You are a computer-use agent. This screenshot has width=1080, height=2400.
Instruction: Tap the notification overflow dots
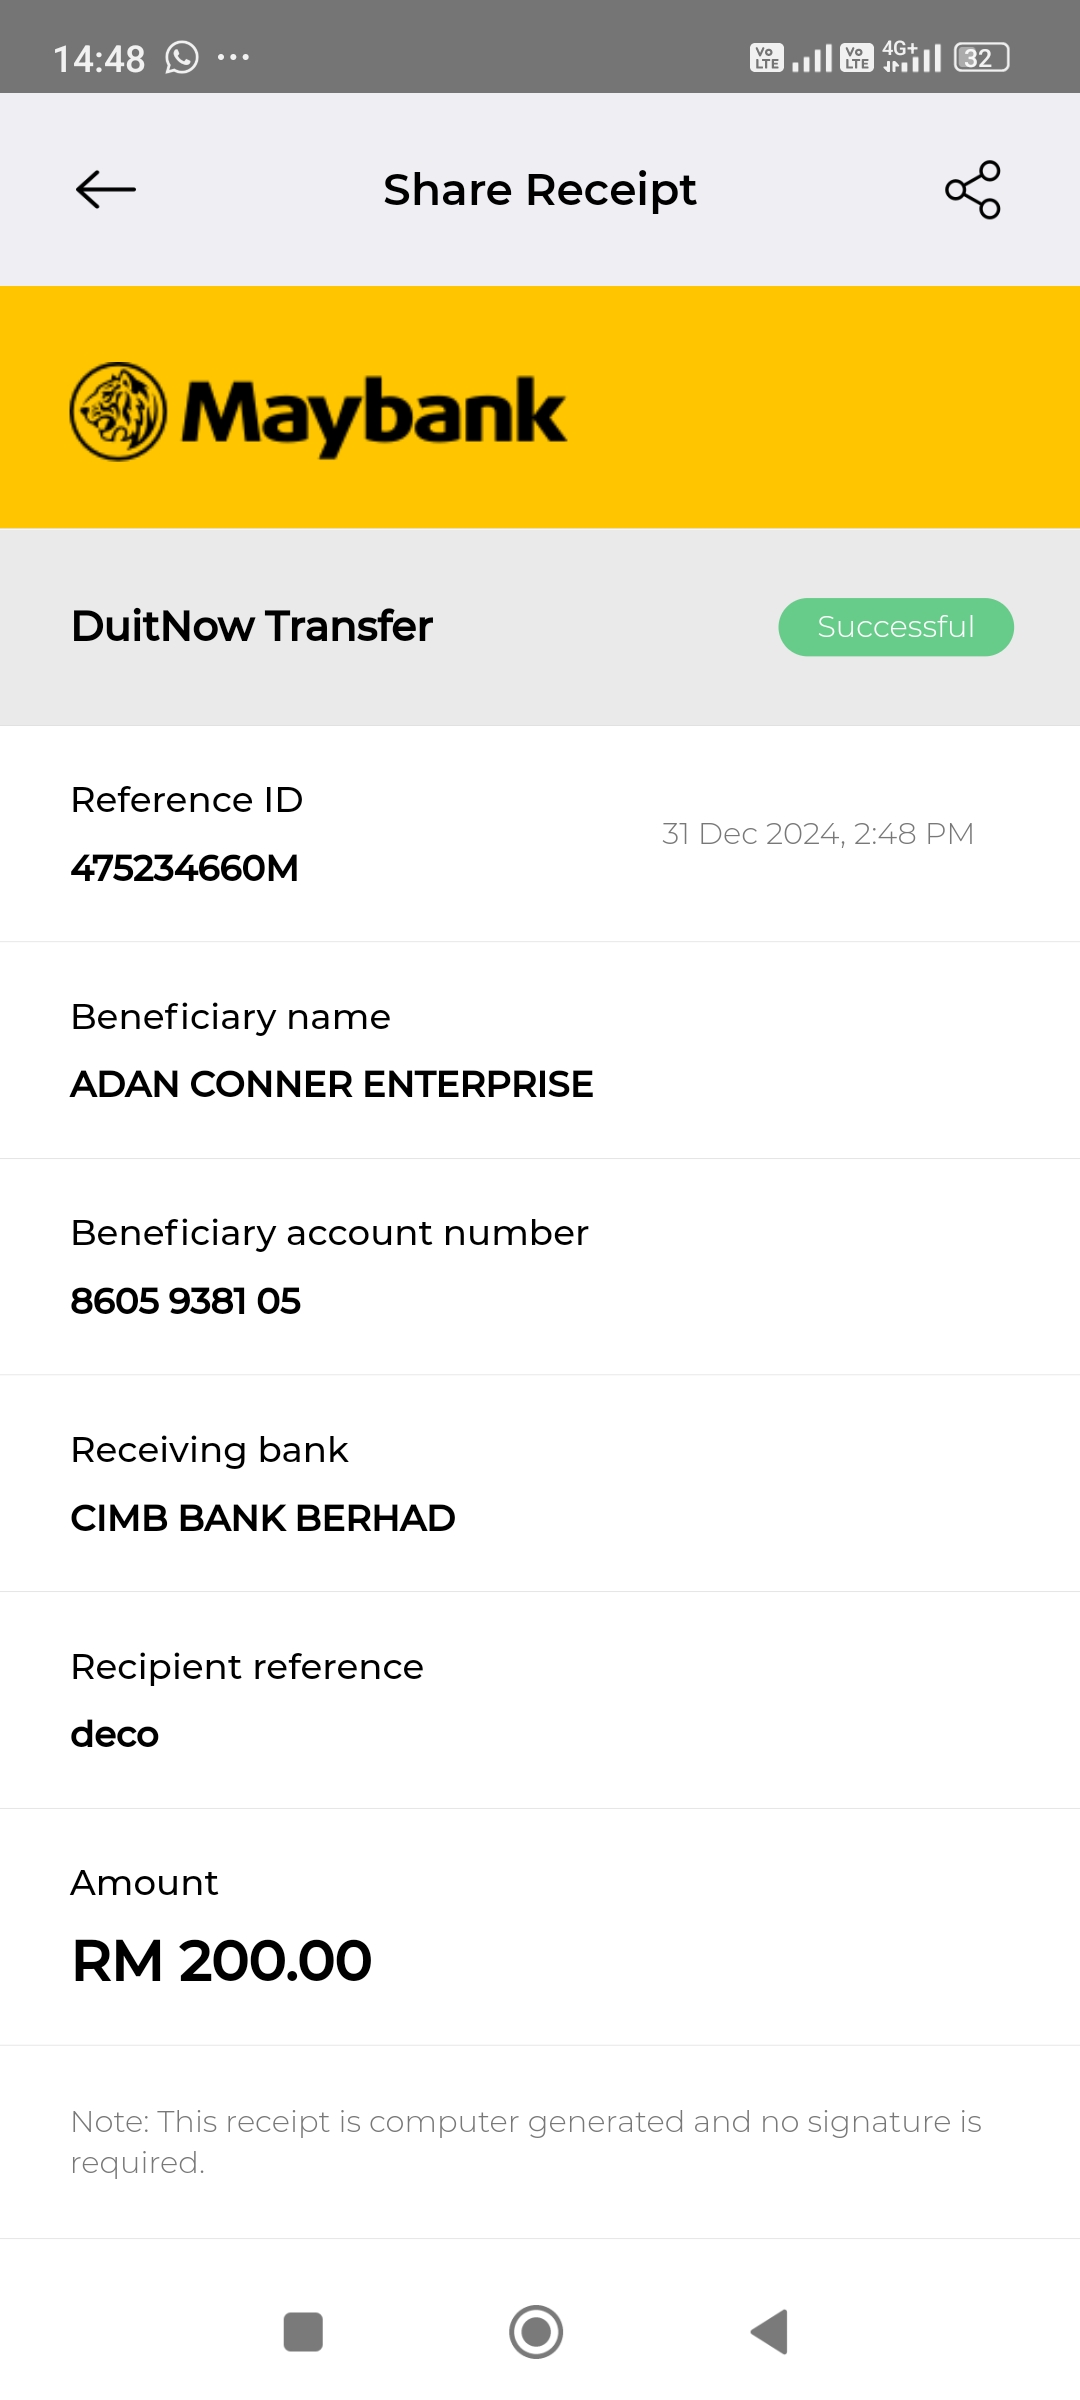pyautogui.click(x=233, y=58)
